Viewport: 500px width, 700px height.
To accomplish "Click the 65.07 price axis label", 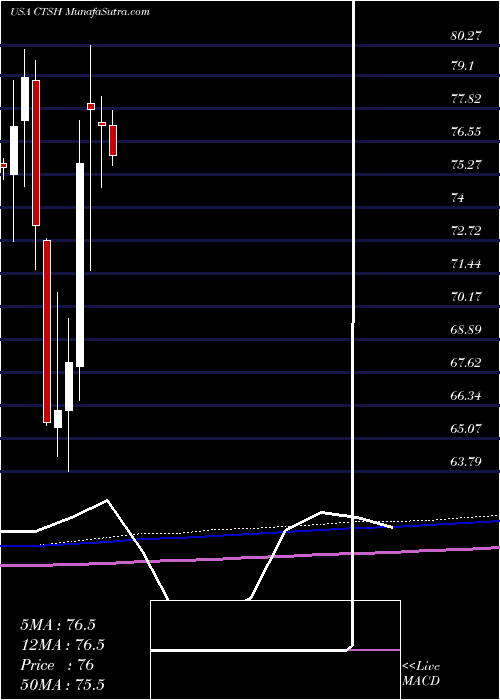I will click(466, 429).
